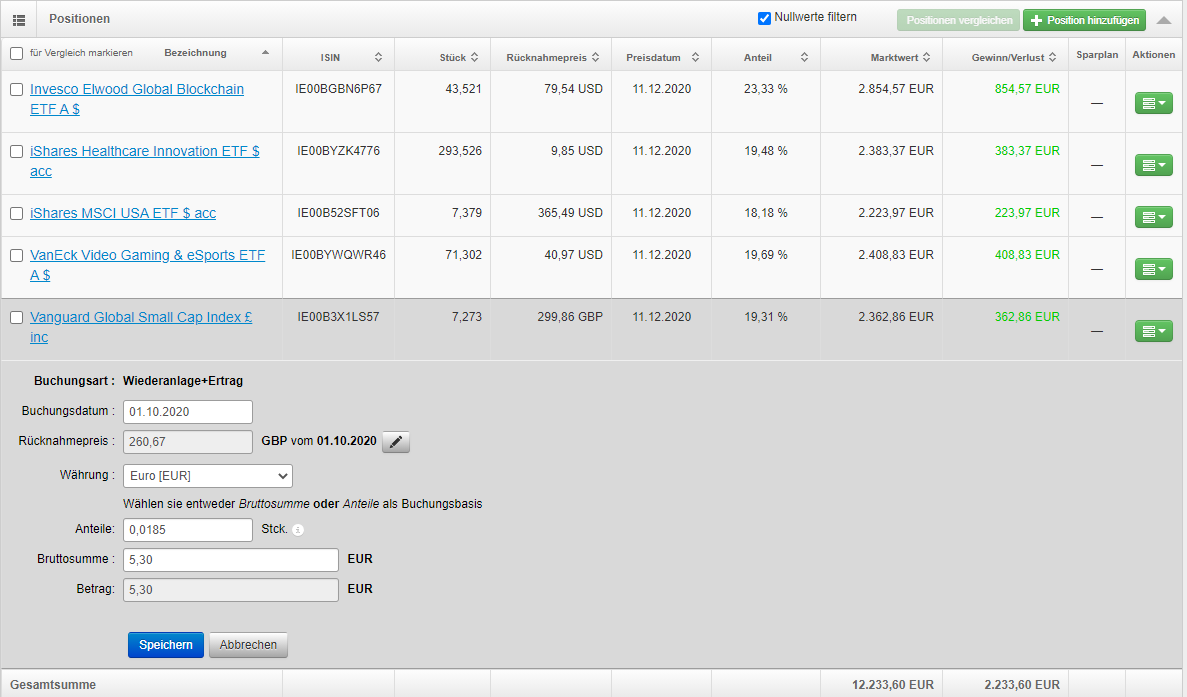Mark VanEck Video Gaming ETF for comparison
The width and height of the screenshot is (1187, 697).
(x=16, y=256)
